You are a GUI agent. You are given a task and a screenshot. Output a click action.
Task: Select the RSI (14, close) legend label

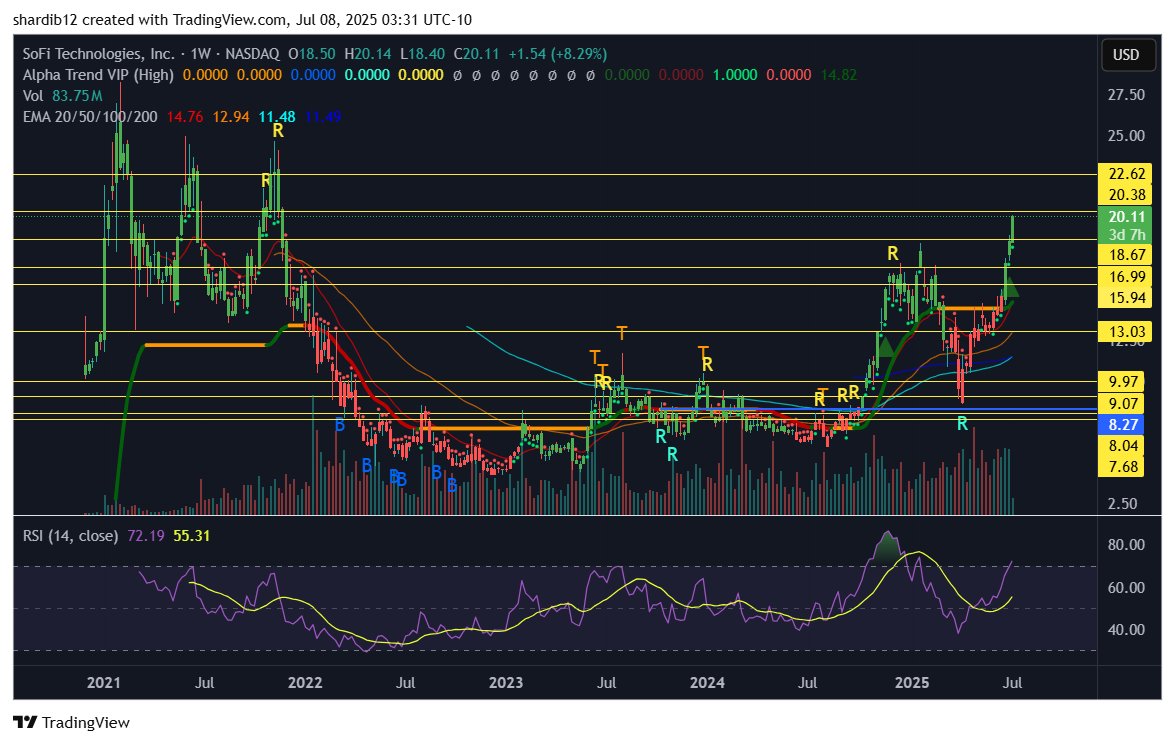pyautogui.click(x=70, y=536)
